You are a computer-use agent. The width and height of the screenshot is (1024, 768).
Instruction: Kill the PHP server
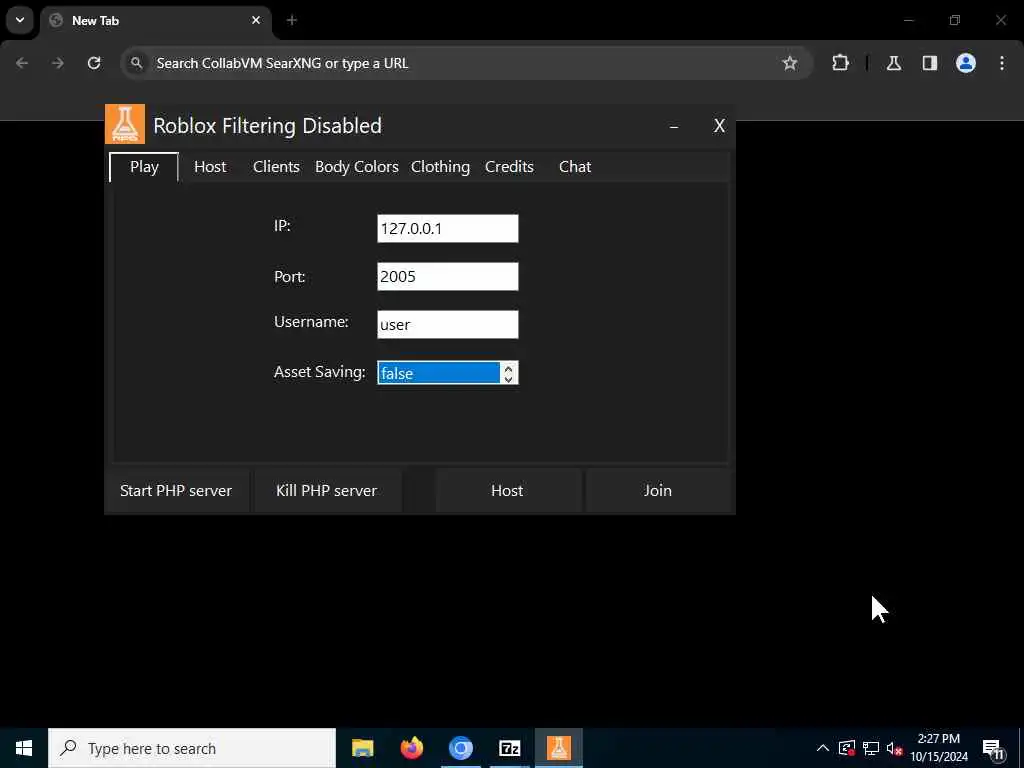pyautogui.click(x=327, y=490)
